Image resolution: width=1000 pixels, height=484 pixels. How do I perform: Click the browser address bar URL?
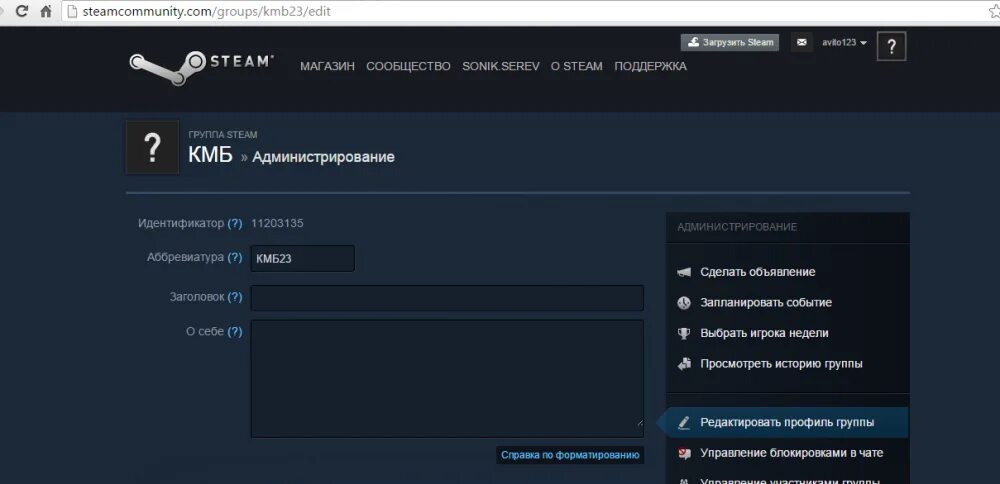[207, 11]
